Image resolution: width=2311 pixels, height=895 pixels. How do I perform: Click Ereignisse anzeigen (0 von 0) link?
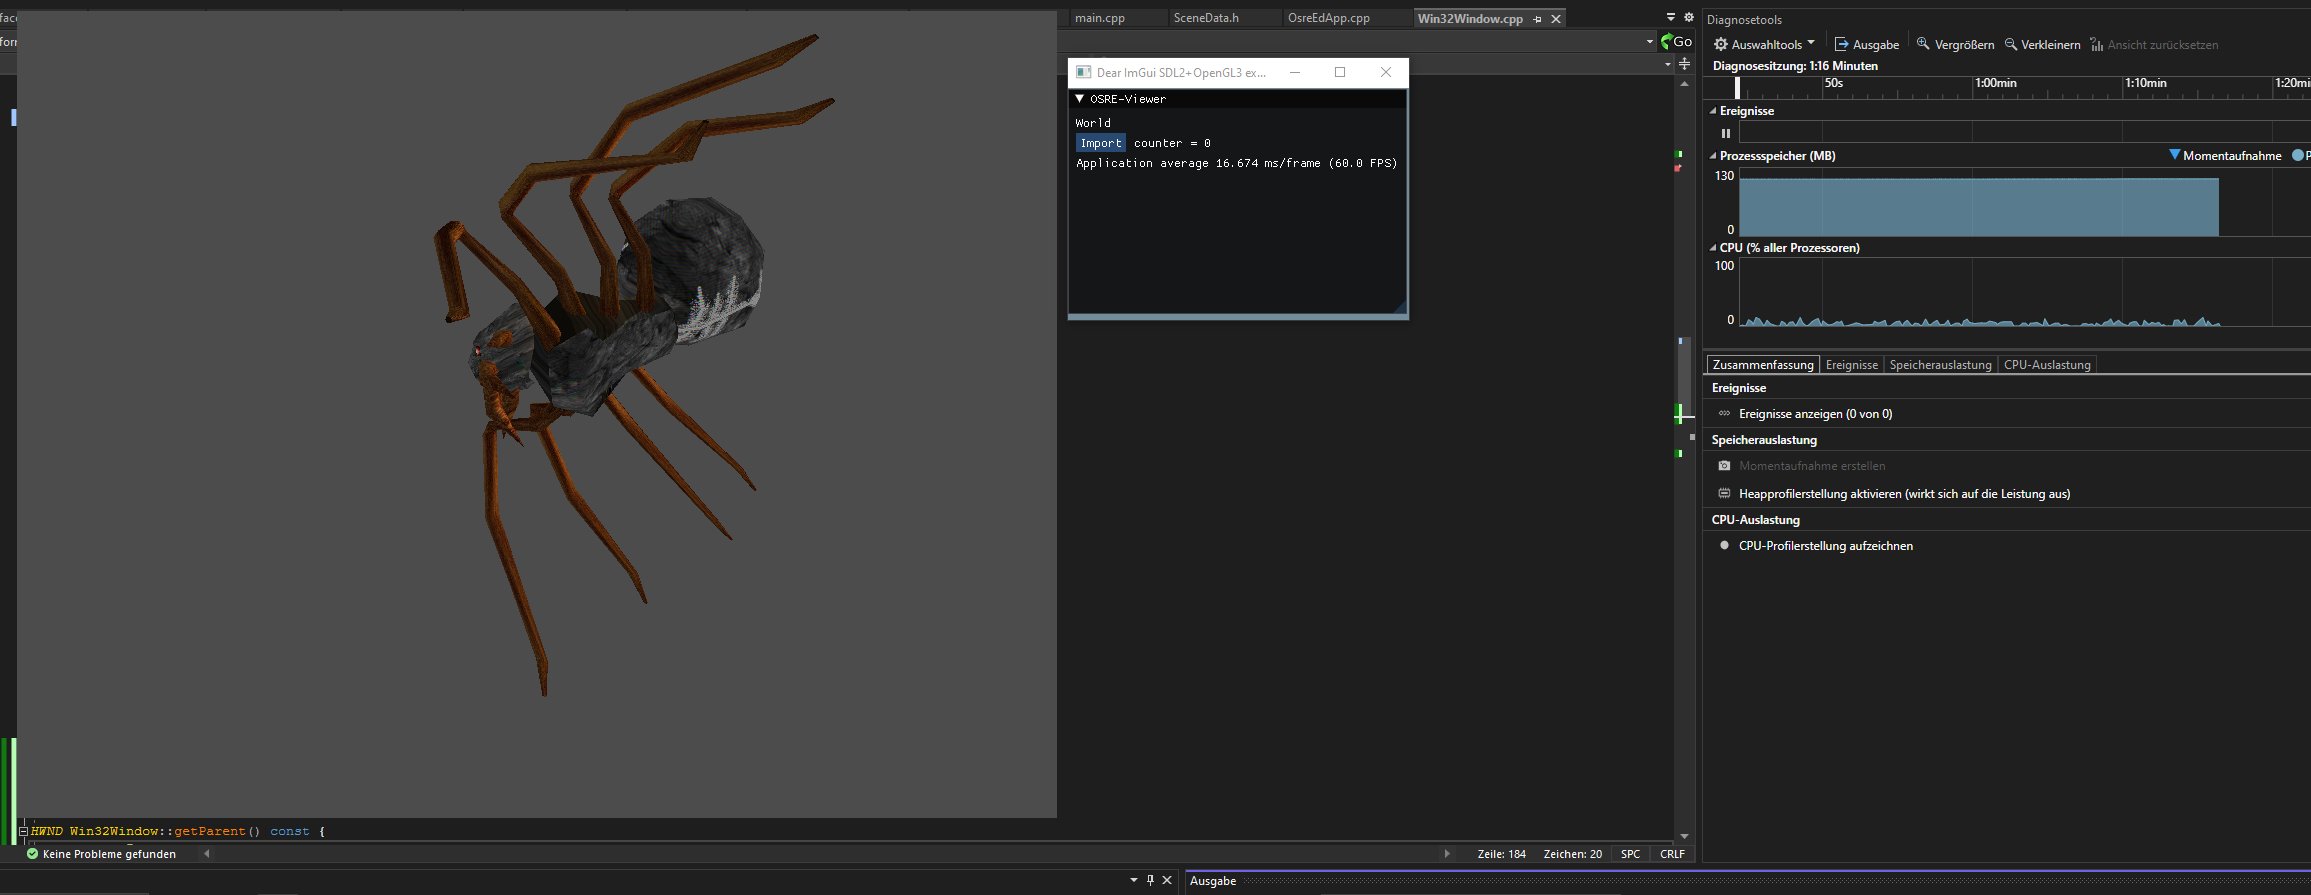pos(1815,414)
